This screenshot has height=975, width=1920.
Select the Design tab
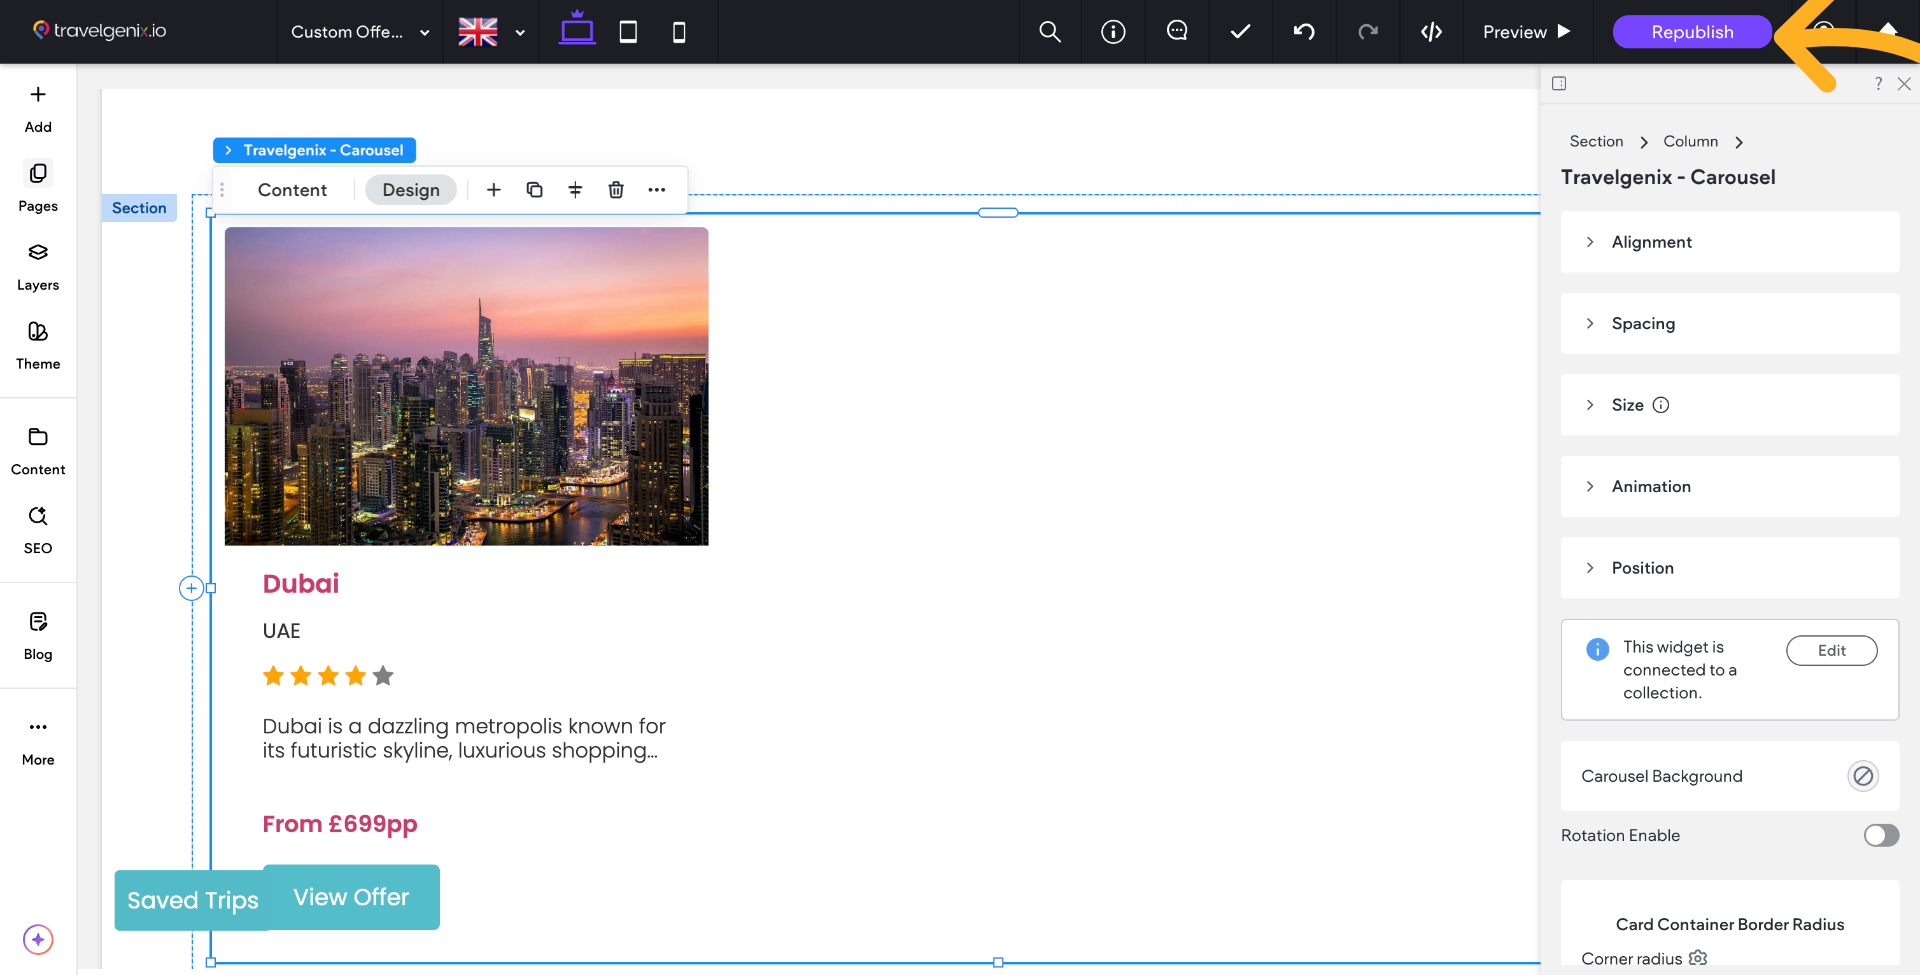coord(411,190)
